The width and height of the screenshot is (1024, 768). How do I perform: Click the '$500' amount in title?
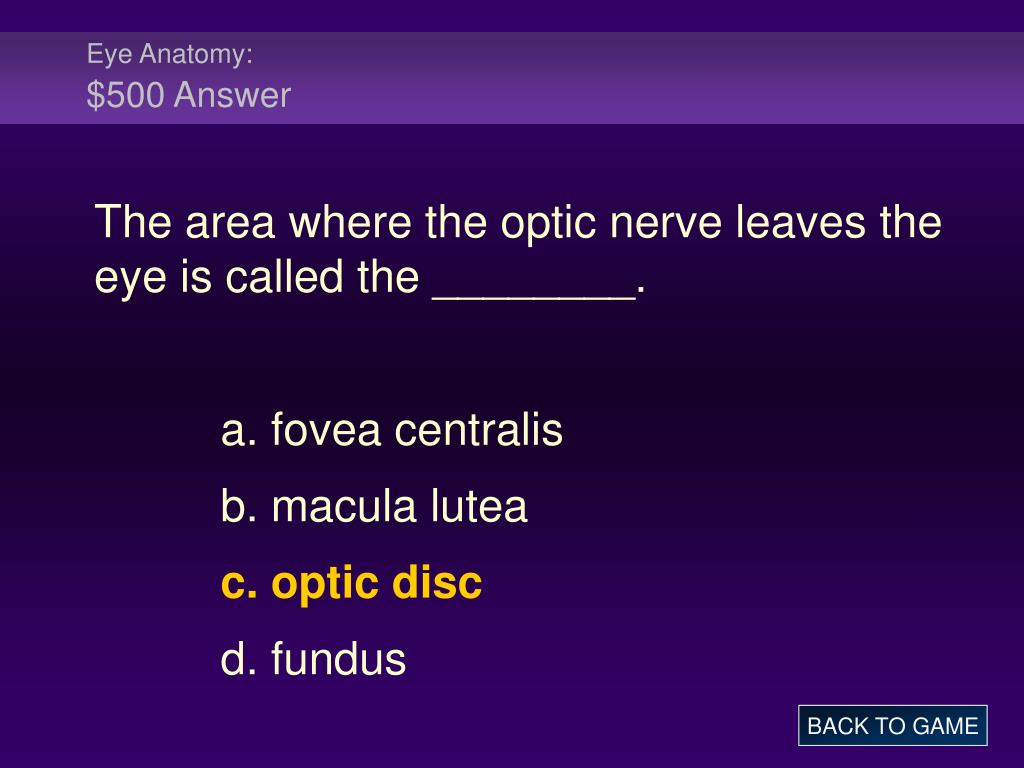click(x=125, y=95)
